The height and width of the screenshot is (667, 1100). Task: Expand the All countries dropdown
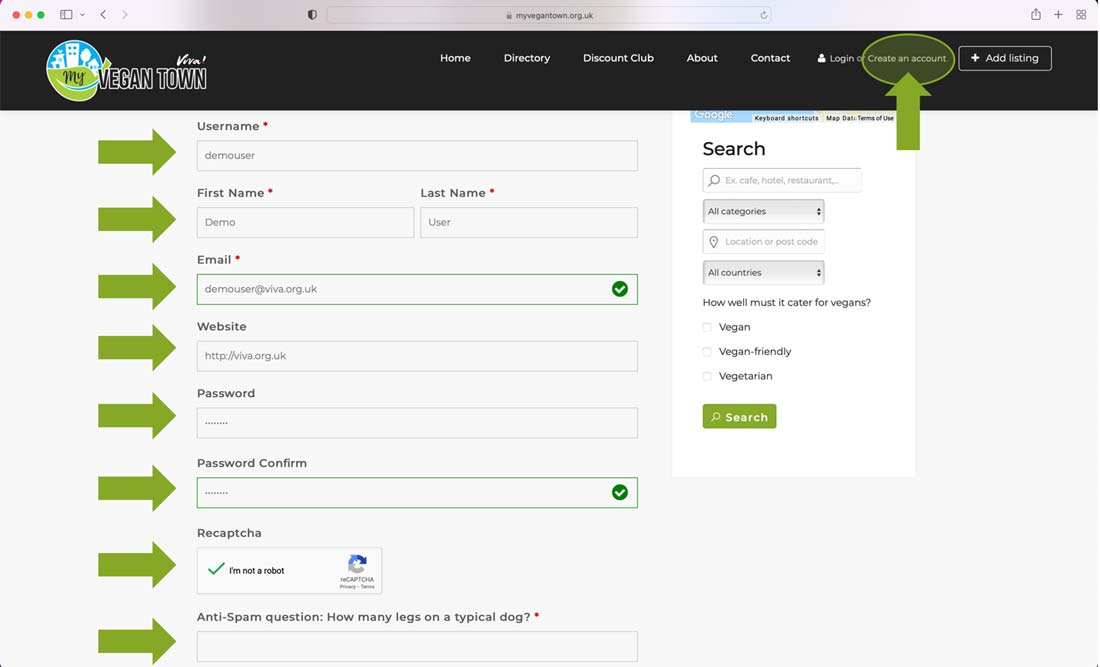763,273
